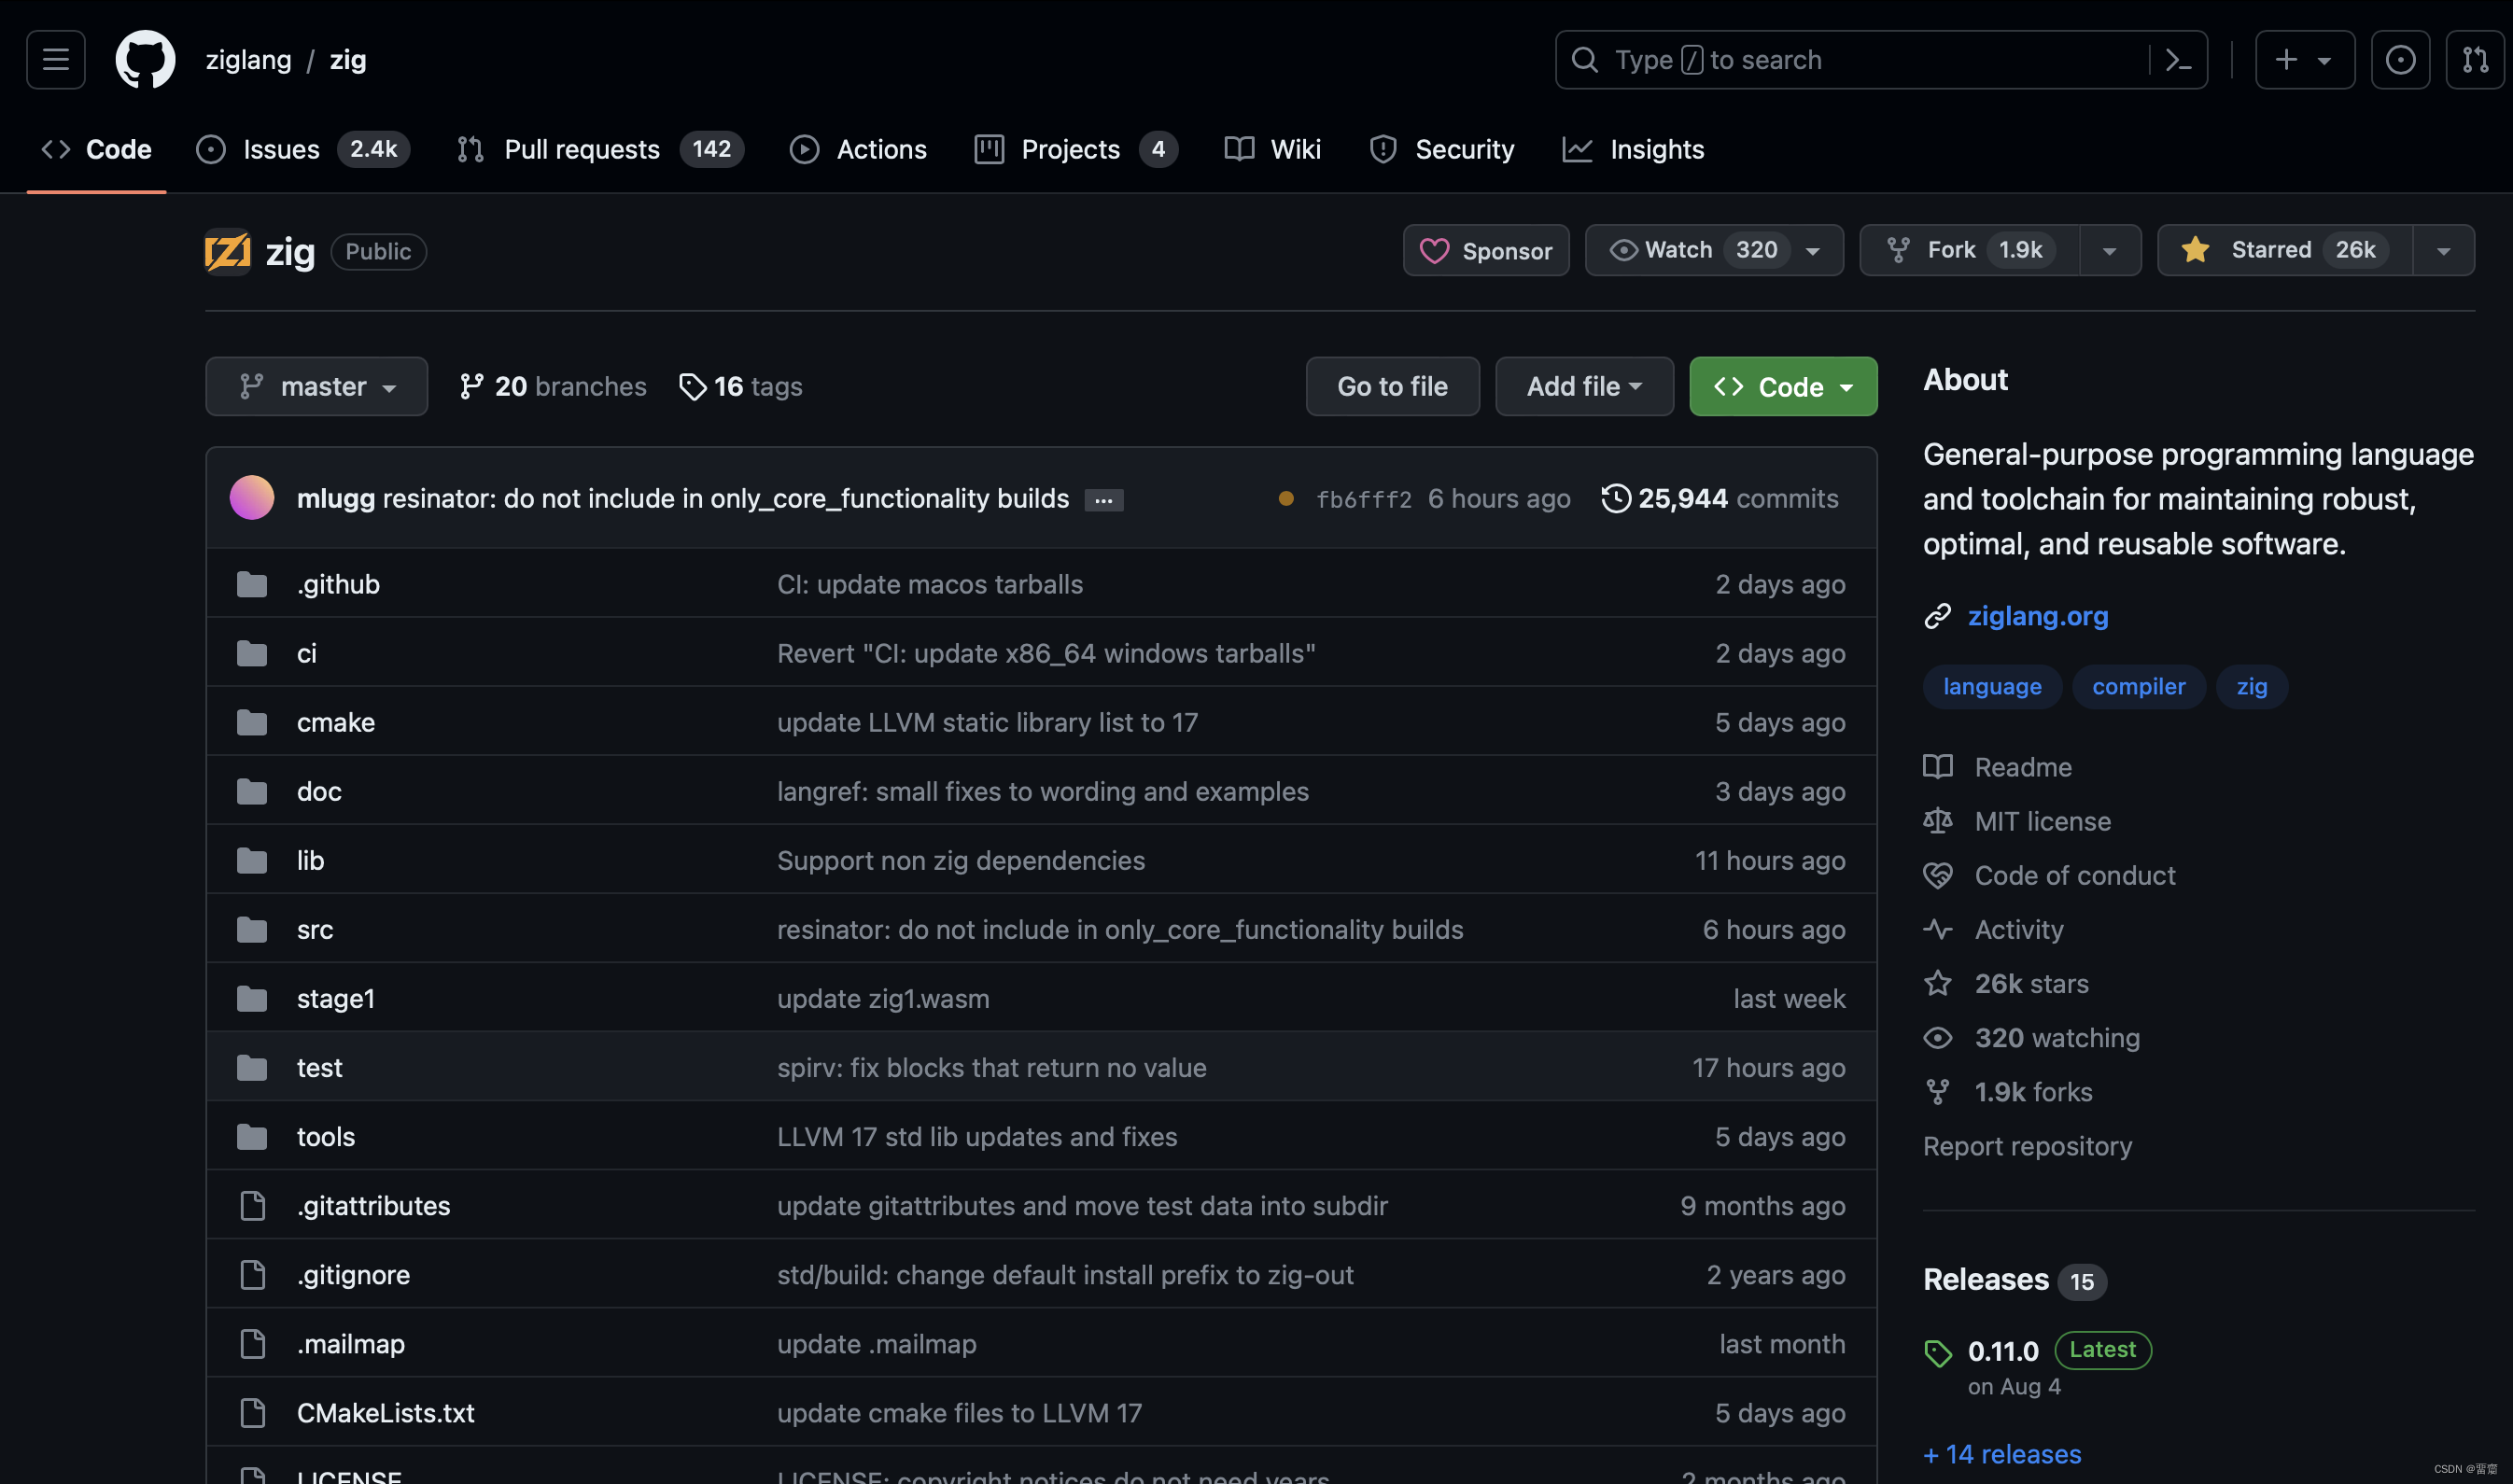Expand commit message with ellipsis button
Image resolution: width=2513 pixels, height=1484 pixels.
tap(1104, 500)
